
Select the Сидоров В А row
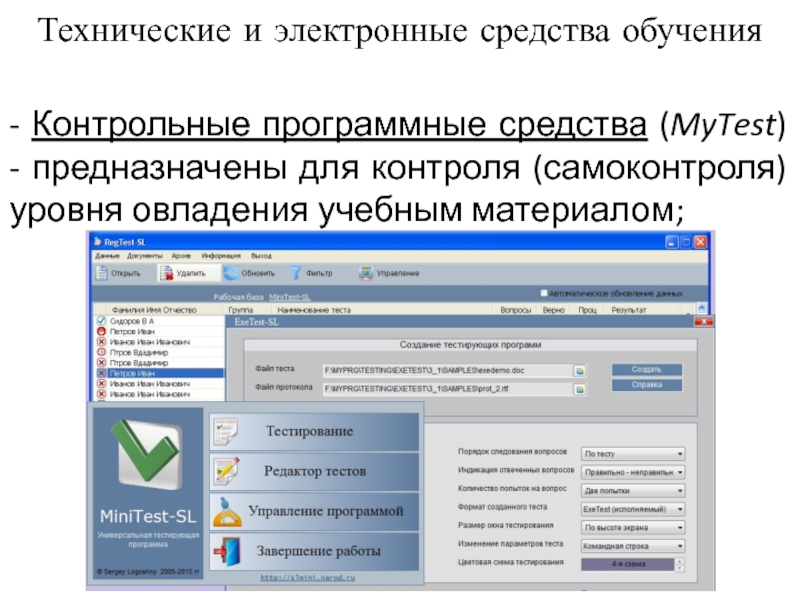point(159,321)
